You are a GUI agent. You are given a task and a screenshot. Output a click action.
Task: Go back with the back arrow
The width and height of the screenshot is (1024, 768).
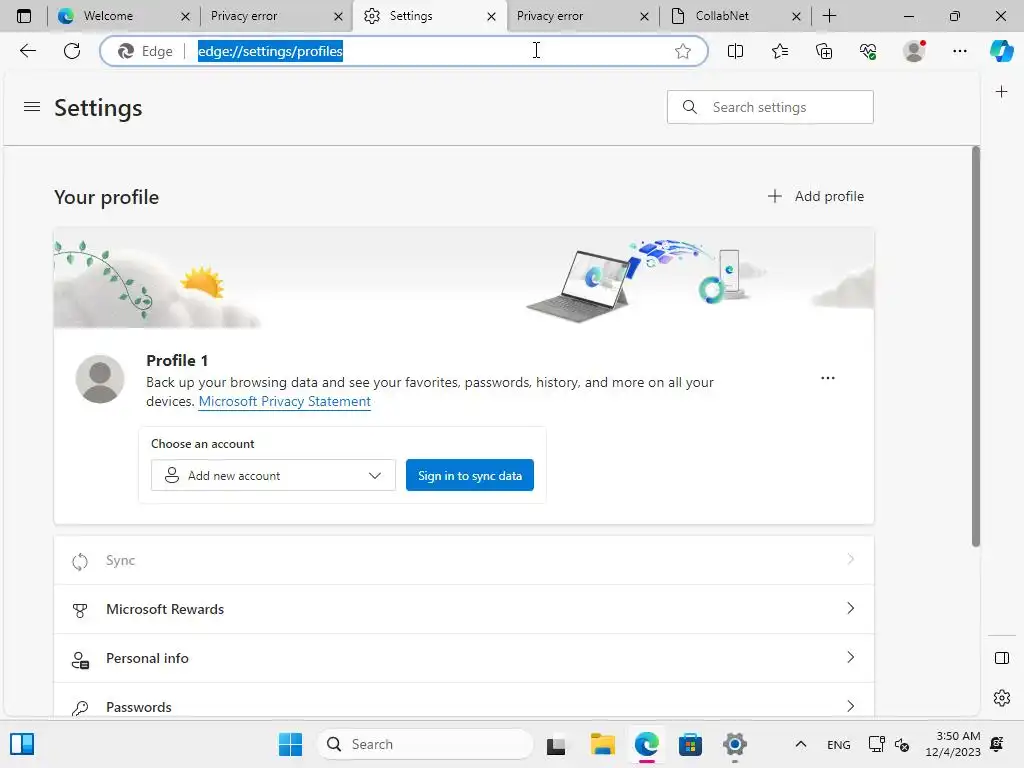coord(27,51)
